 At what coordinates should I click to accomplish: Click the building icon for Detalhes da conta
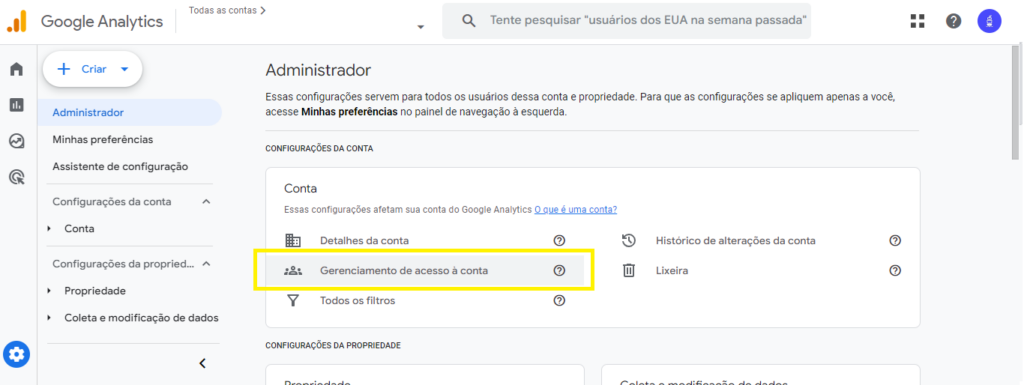point(293,240)
